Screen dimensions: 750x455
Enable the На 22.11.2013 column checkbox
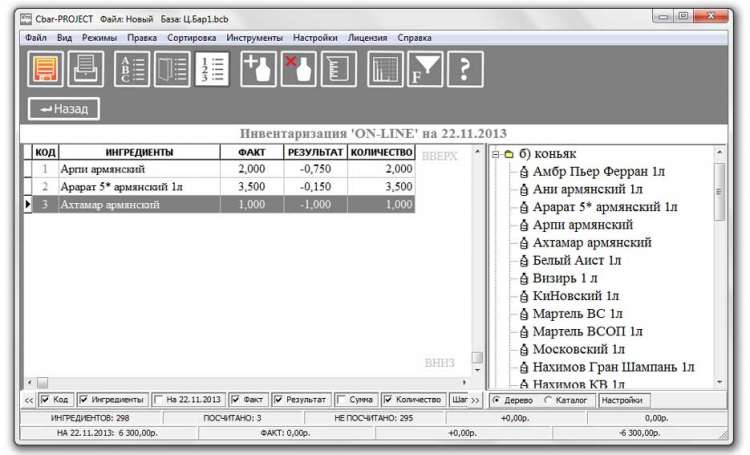(x=159, y=400)
